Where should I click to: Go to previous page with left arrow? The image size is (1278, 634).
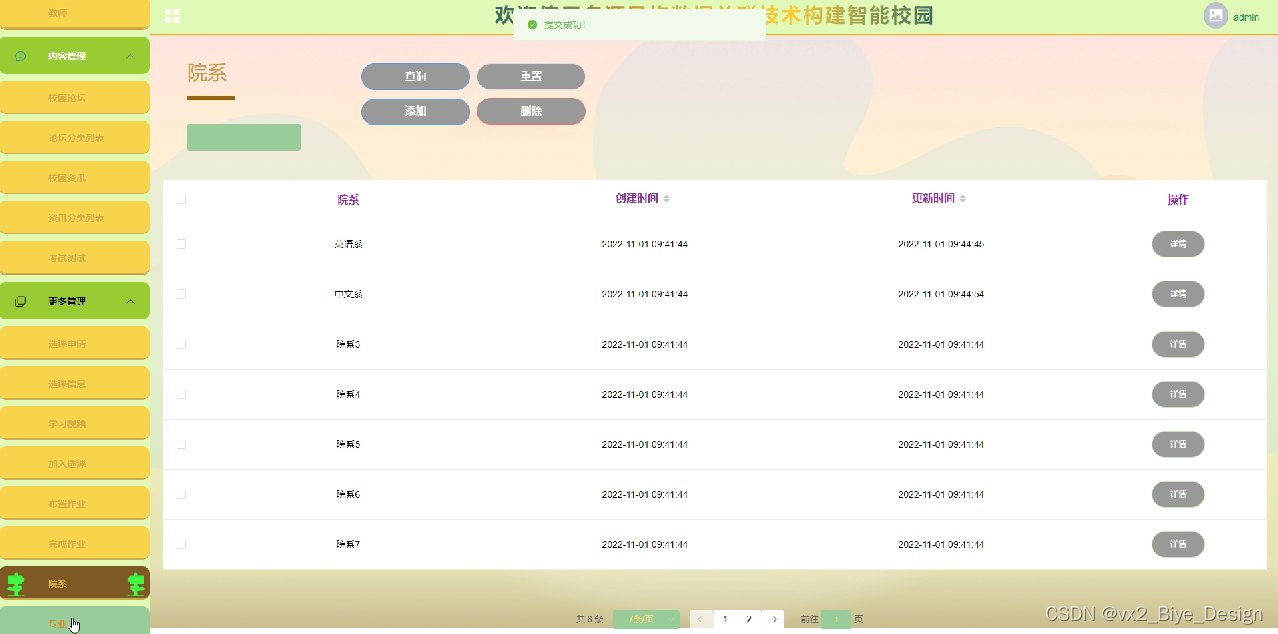click(699, 619)
